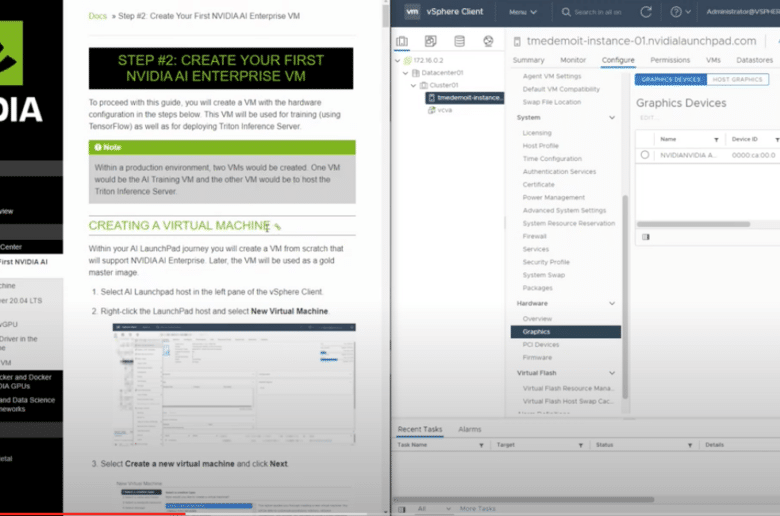
Task: Collapse the Virtual Flash section
Action: (x=612, y=373)
